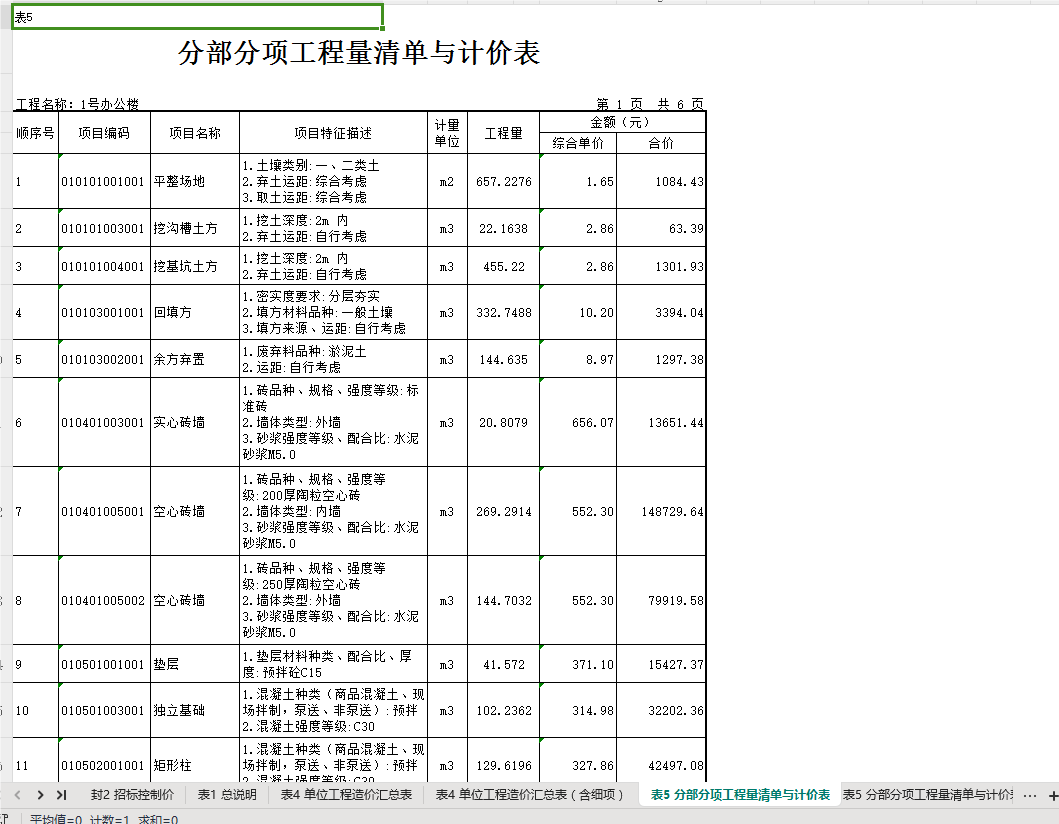This screenshot has width=1059, height=824.
Task: Switch to the 封2 招标控制价 sheet tab
Action: pyautogui.click(x=132, y=795)
